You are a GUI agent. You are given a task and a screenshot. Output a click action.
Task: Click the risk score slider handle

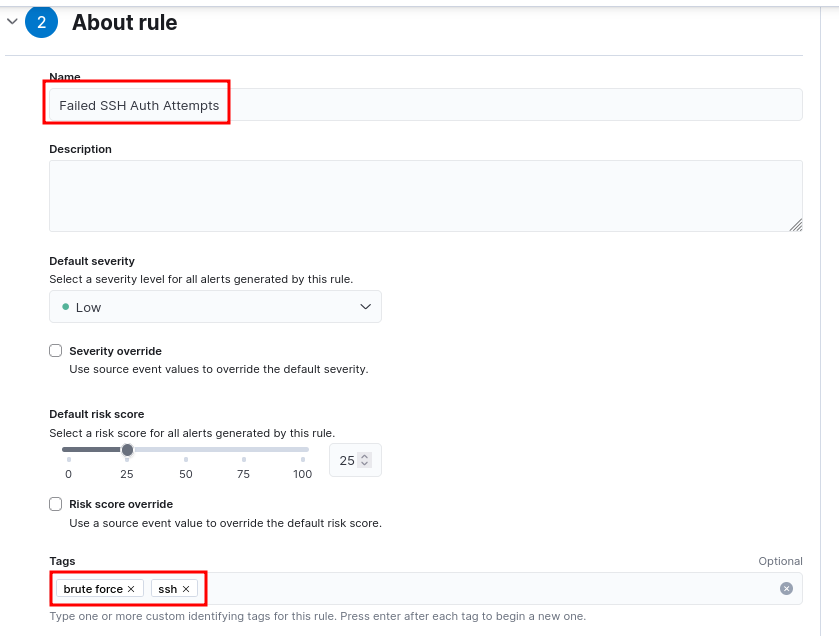[x=127, y=450]
